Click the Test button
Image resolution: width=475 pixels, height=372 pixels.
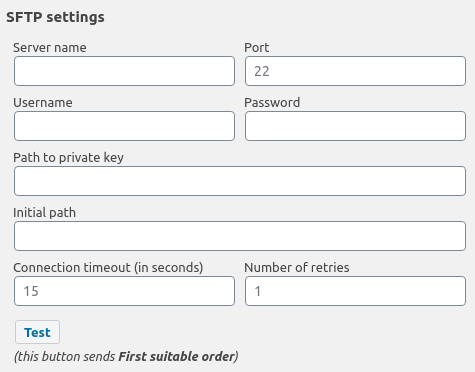click(x=37, y=332)
